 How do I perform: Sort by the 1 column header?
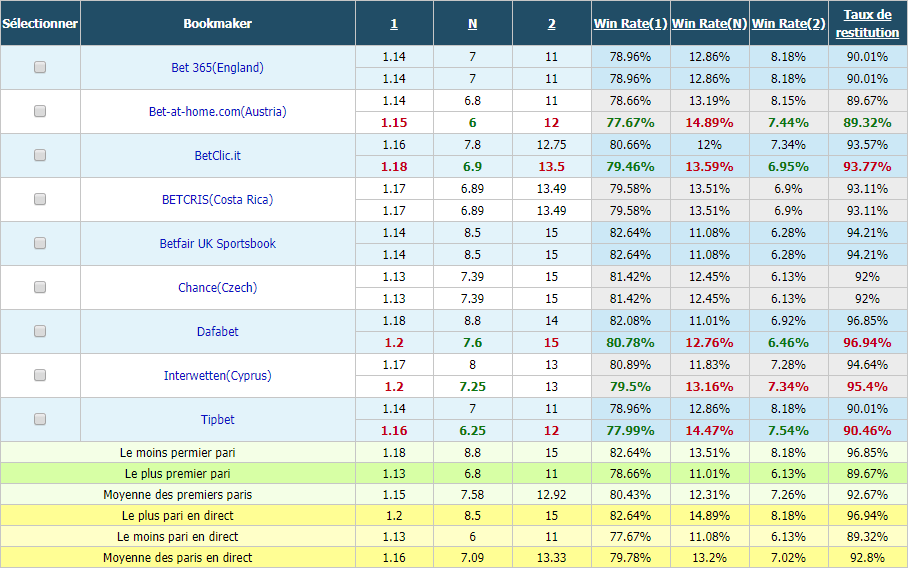[394, 24]
